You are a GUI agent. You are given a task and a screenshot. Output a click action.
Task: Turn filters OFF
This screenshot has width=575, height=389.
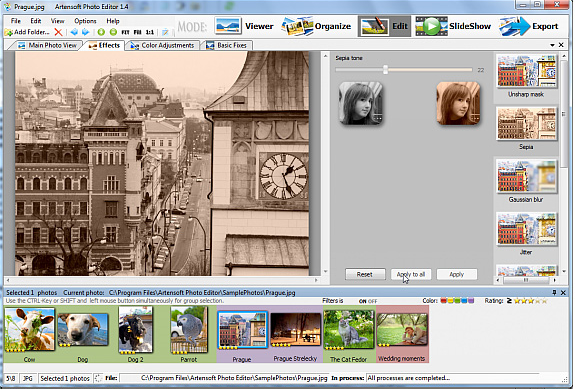click(372, 301)
